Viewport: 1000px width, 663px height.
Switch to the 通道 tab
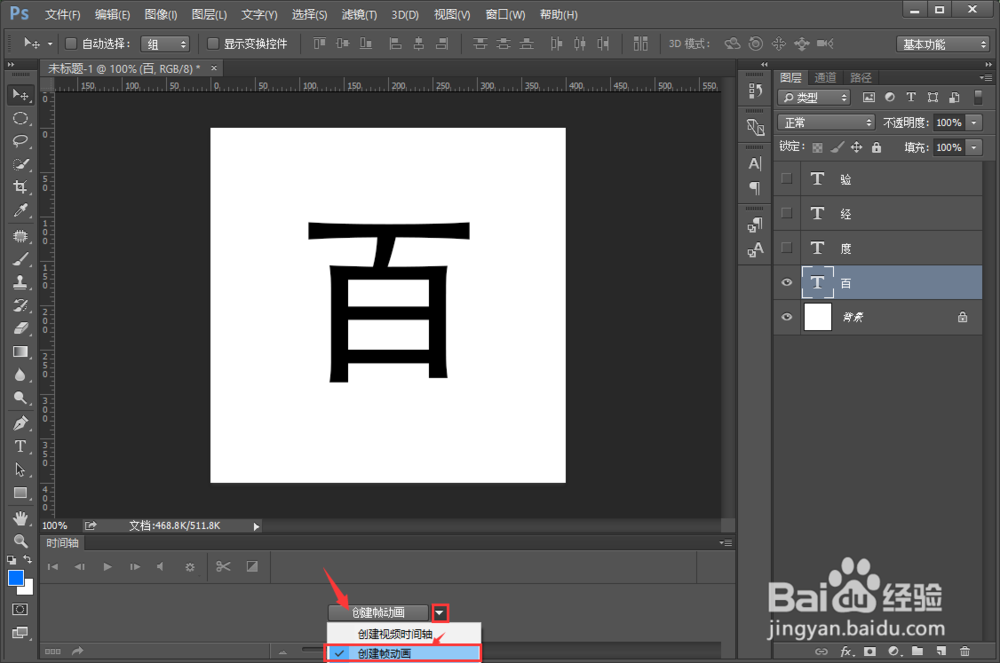pos(825,76)
